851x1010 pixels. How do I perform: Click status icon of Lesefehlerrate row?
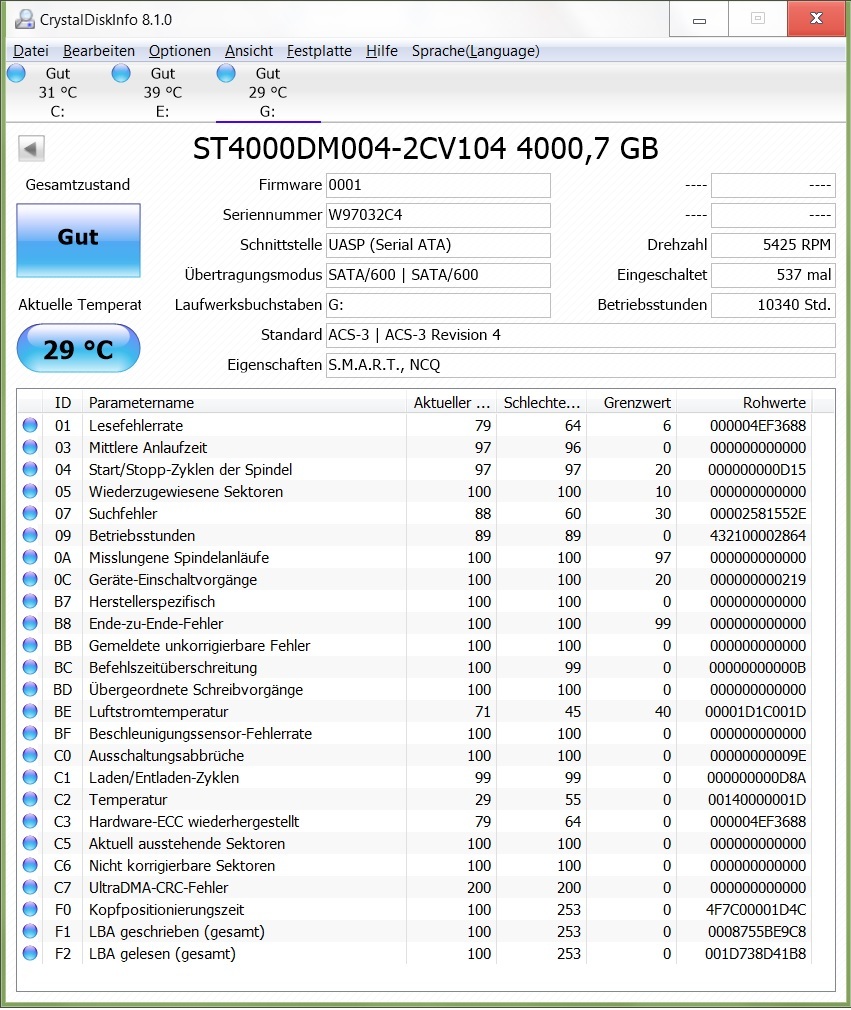click(30, 425)
